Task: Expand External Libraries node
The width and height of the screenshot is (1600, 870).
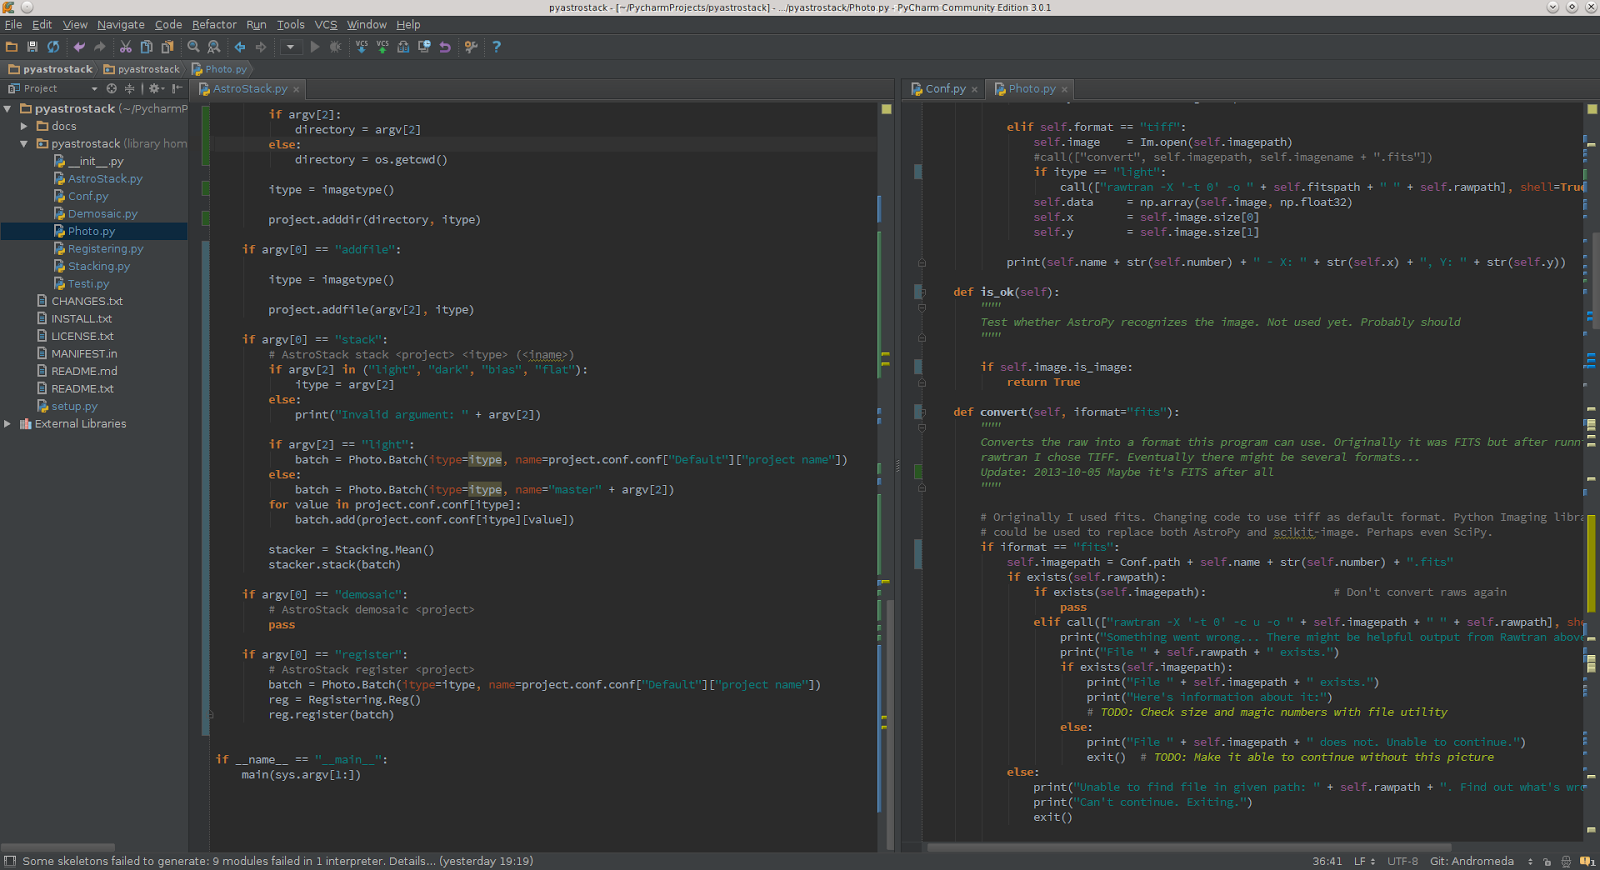Action: coord(8,424)
